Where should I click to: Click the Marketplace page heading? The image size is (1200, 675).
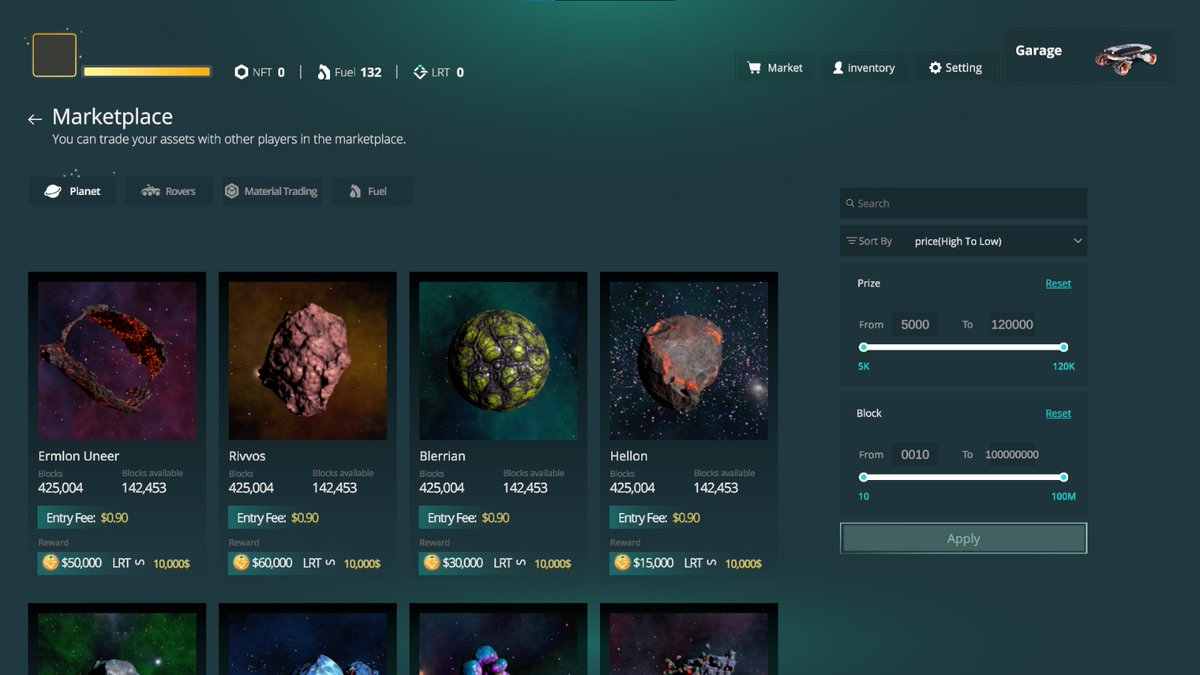[x=112, y=117]
